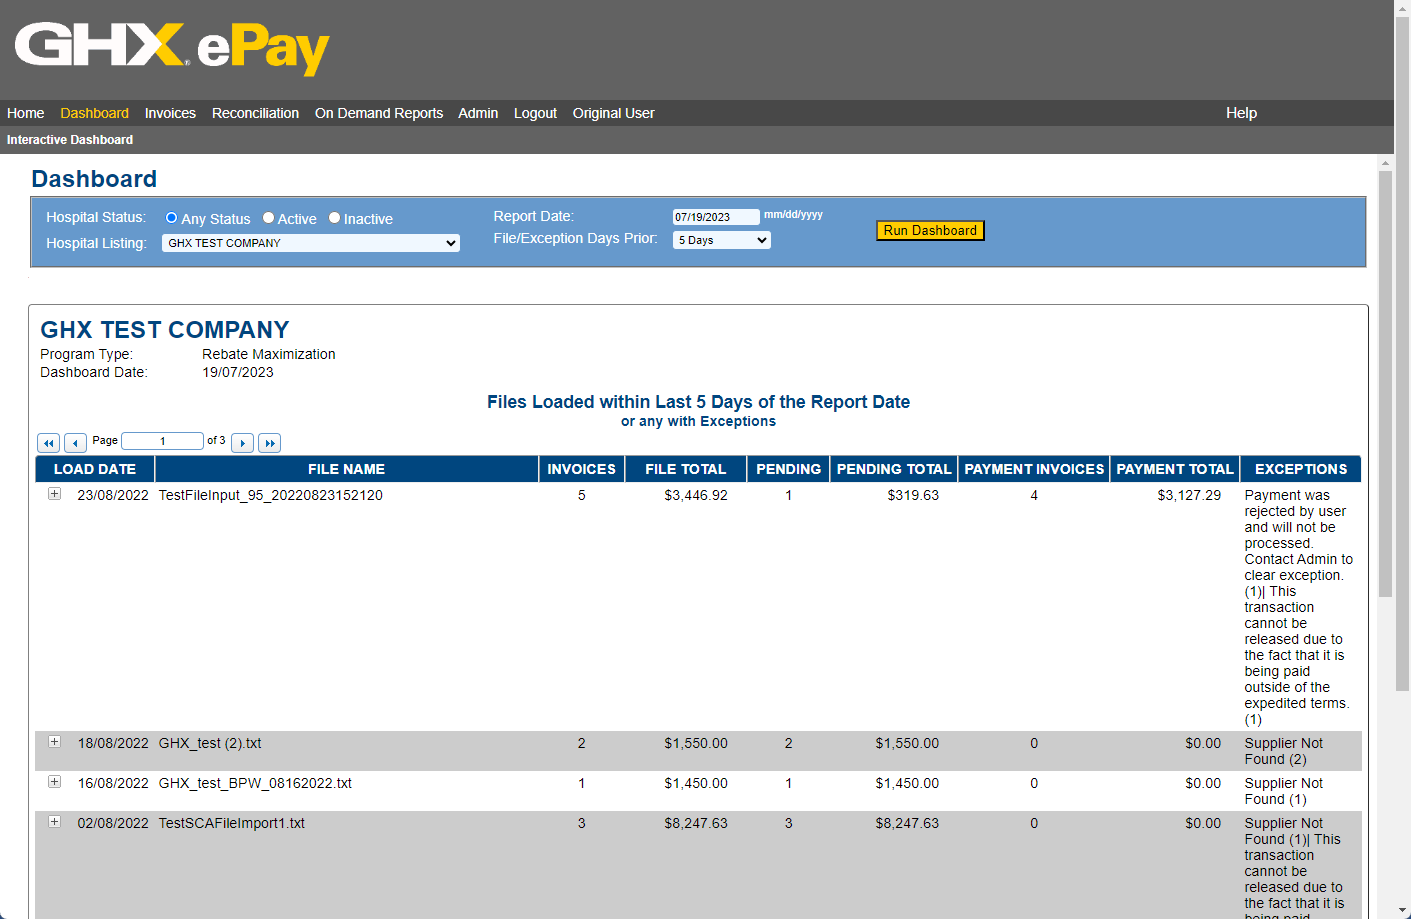Select the Inactive hospital status
Screen dimensions: 1411x919
[335, 218]
